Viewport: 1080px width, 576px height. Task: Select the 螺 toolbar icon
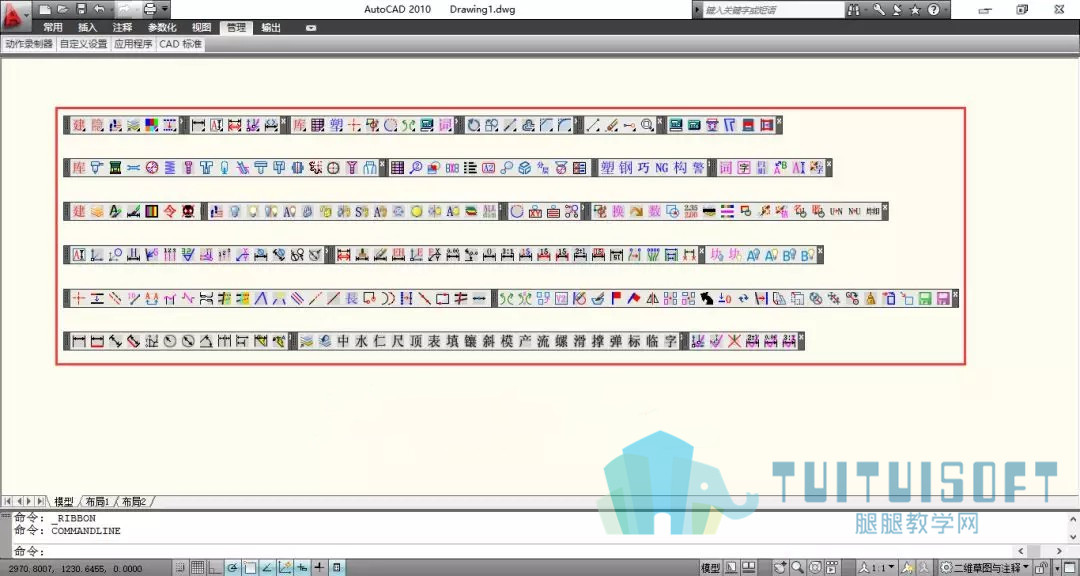(x=561, y=341)
